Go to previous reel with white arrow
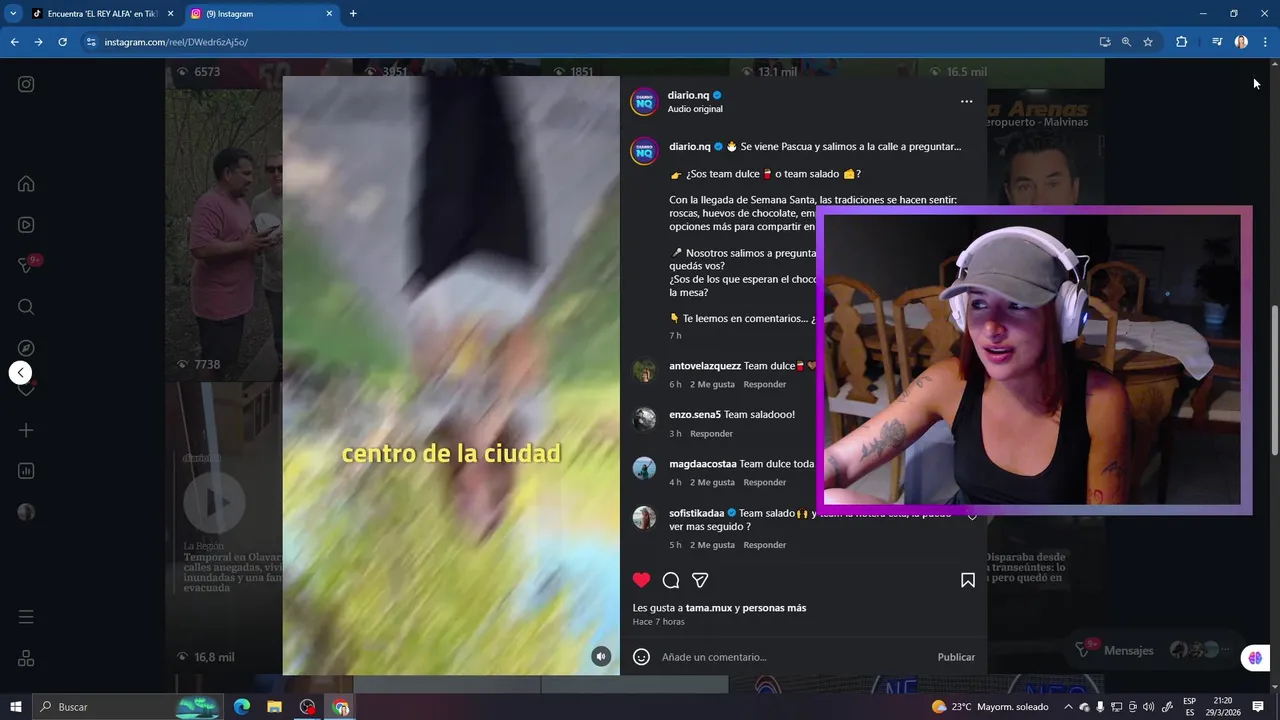The height and width of the screenshot is (720, 1280). coord(20,373)
